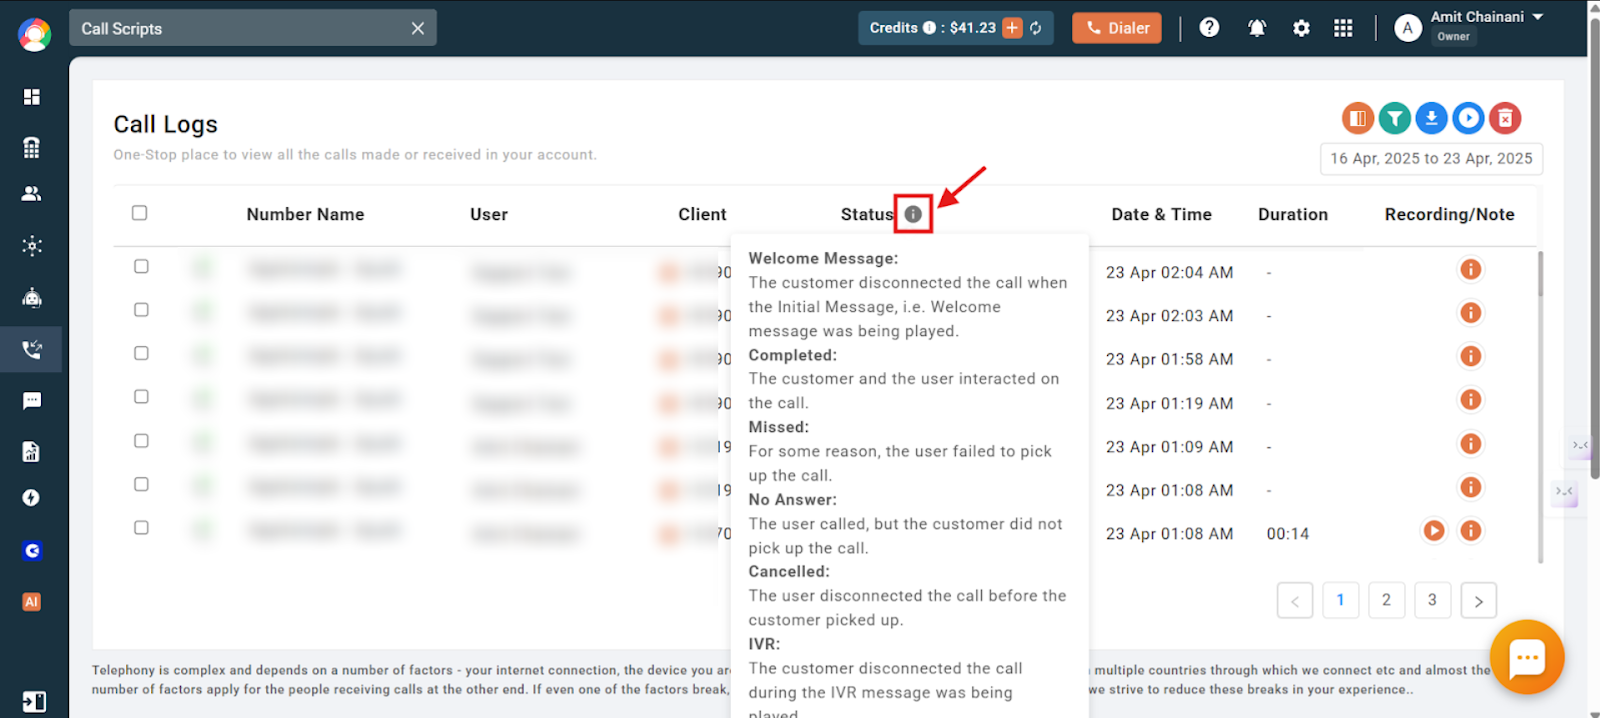Screen dimensions: 1600x718
Task: Open info for the 23 Apr 01:19 AM call
Action: pos(1471,400)
